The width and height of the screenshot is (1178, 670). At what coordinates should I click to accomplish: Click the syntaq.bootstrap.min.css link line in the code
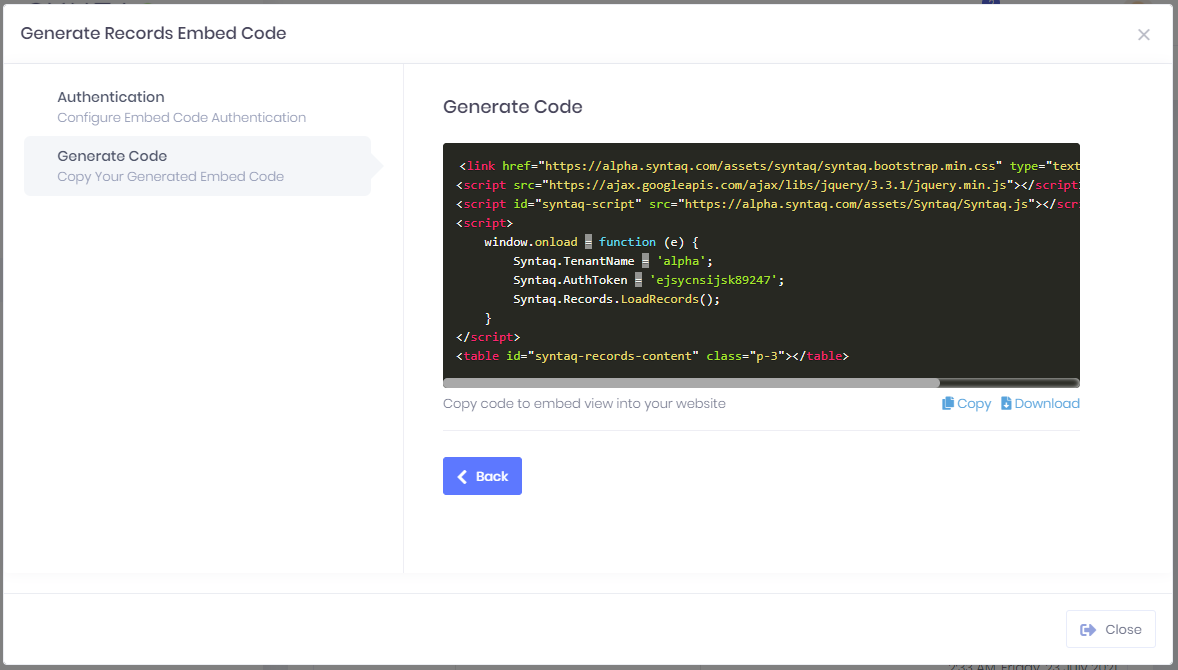[x=769, y=166]
